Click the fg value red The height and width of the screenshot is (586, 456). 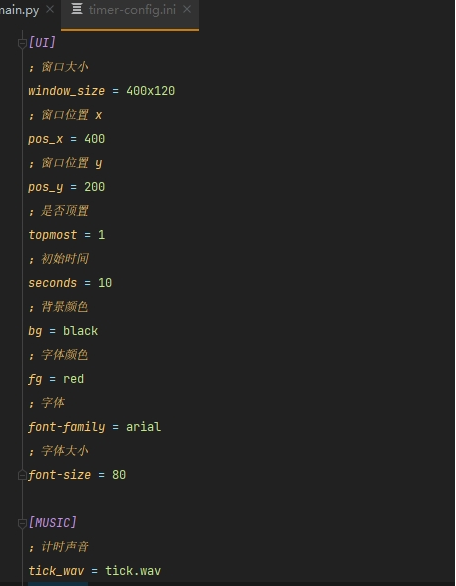pyautogui.click(x=73, y=379)
